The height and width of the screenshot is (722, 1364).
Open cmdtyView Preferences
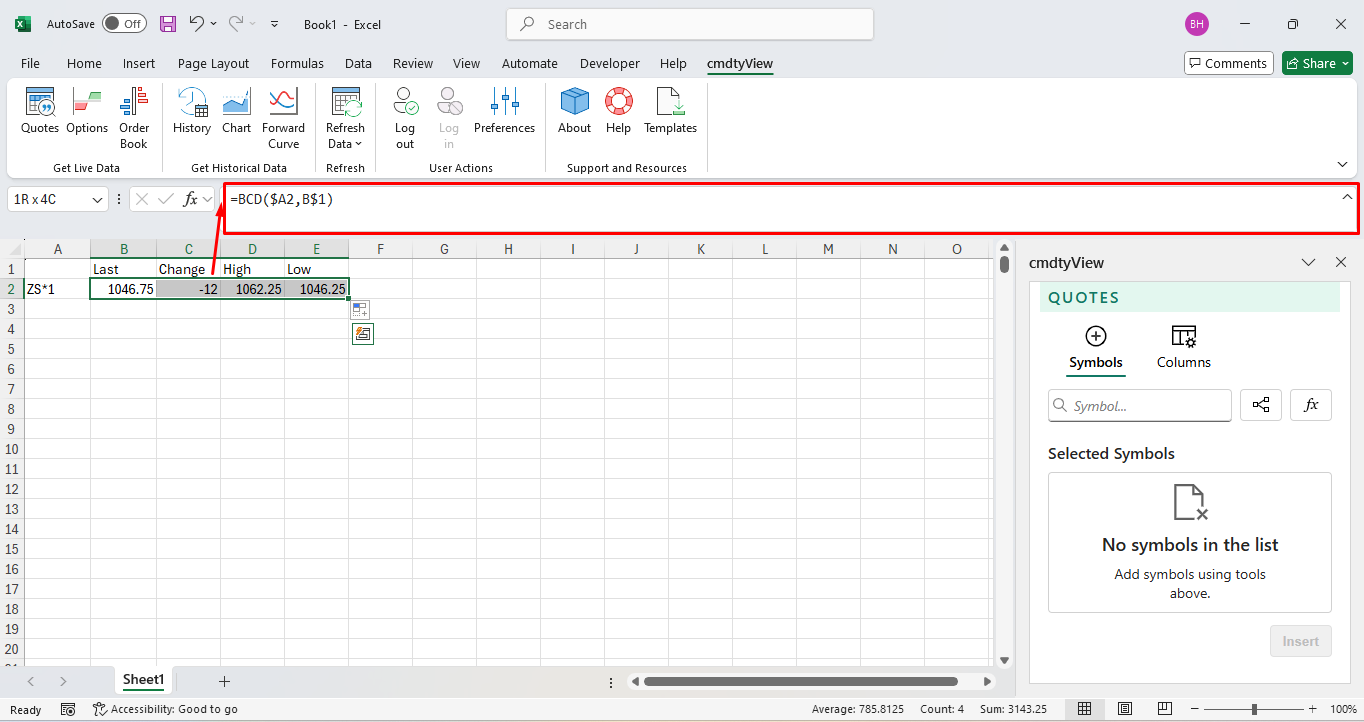(x=504, y=111)
